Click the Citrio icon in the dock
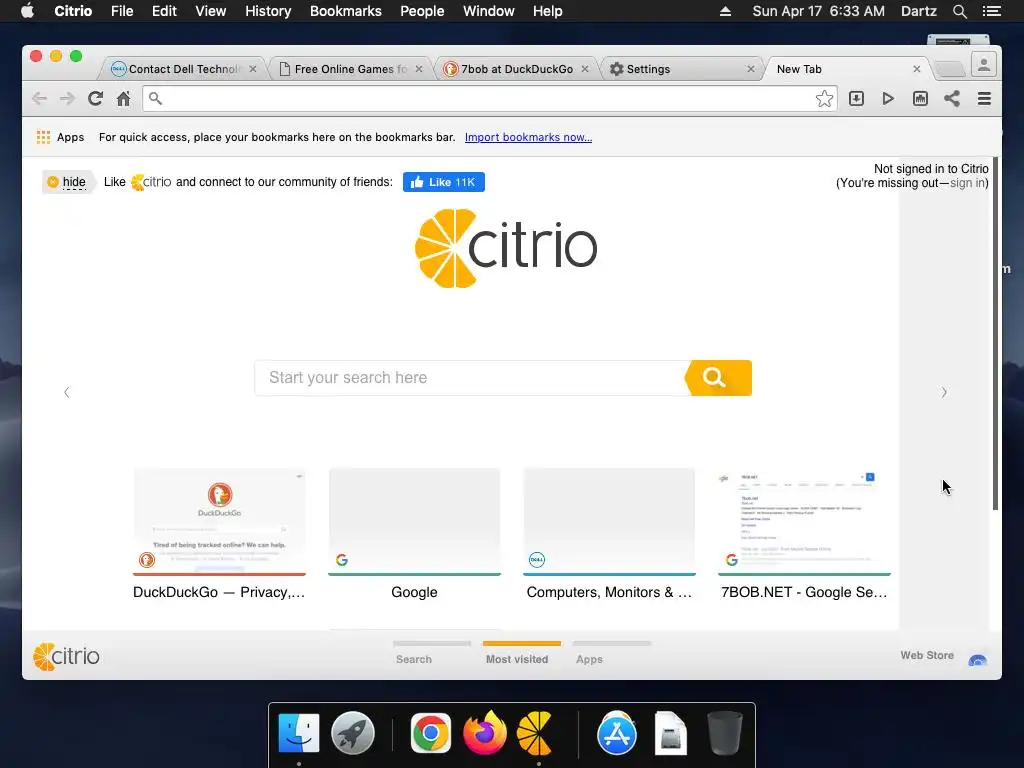 (535, 733)
